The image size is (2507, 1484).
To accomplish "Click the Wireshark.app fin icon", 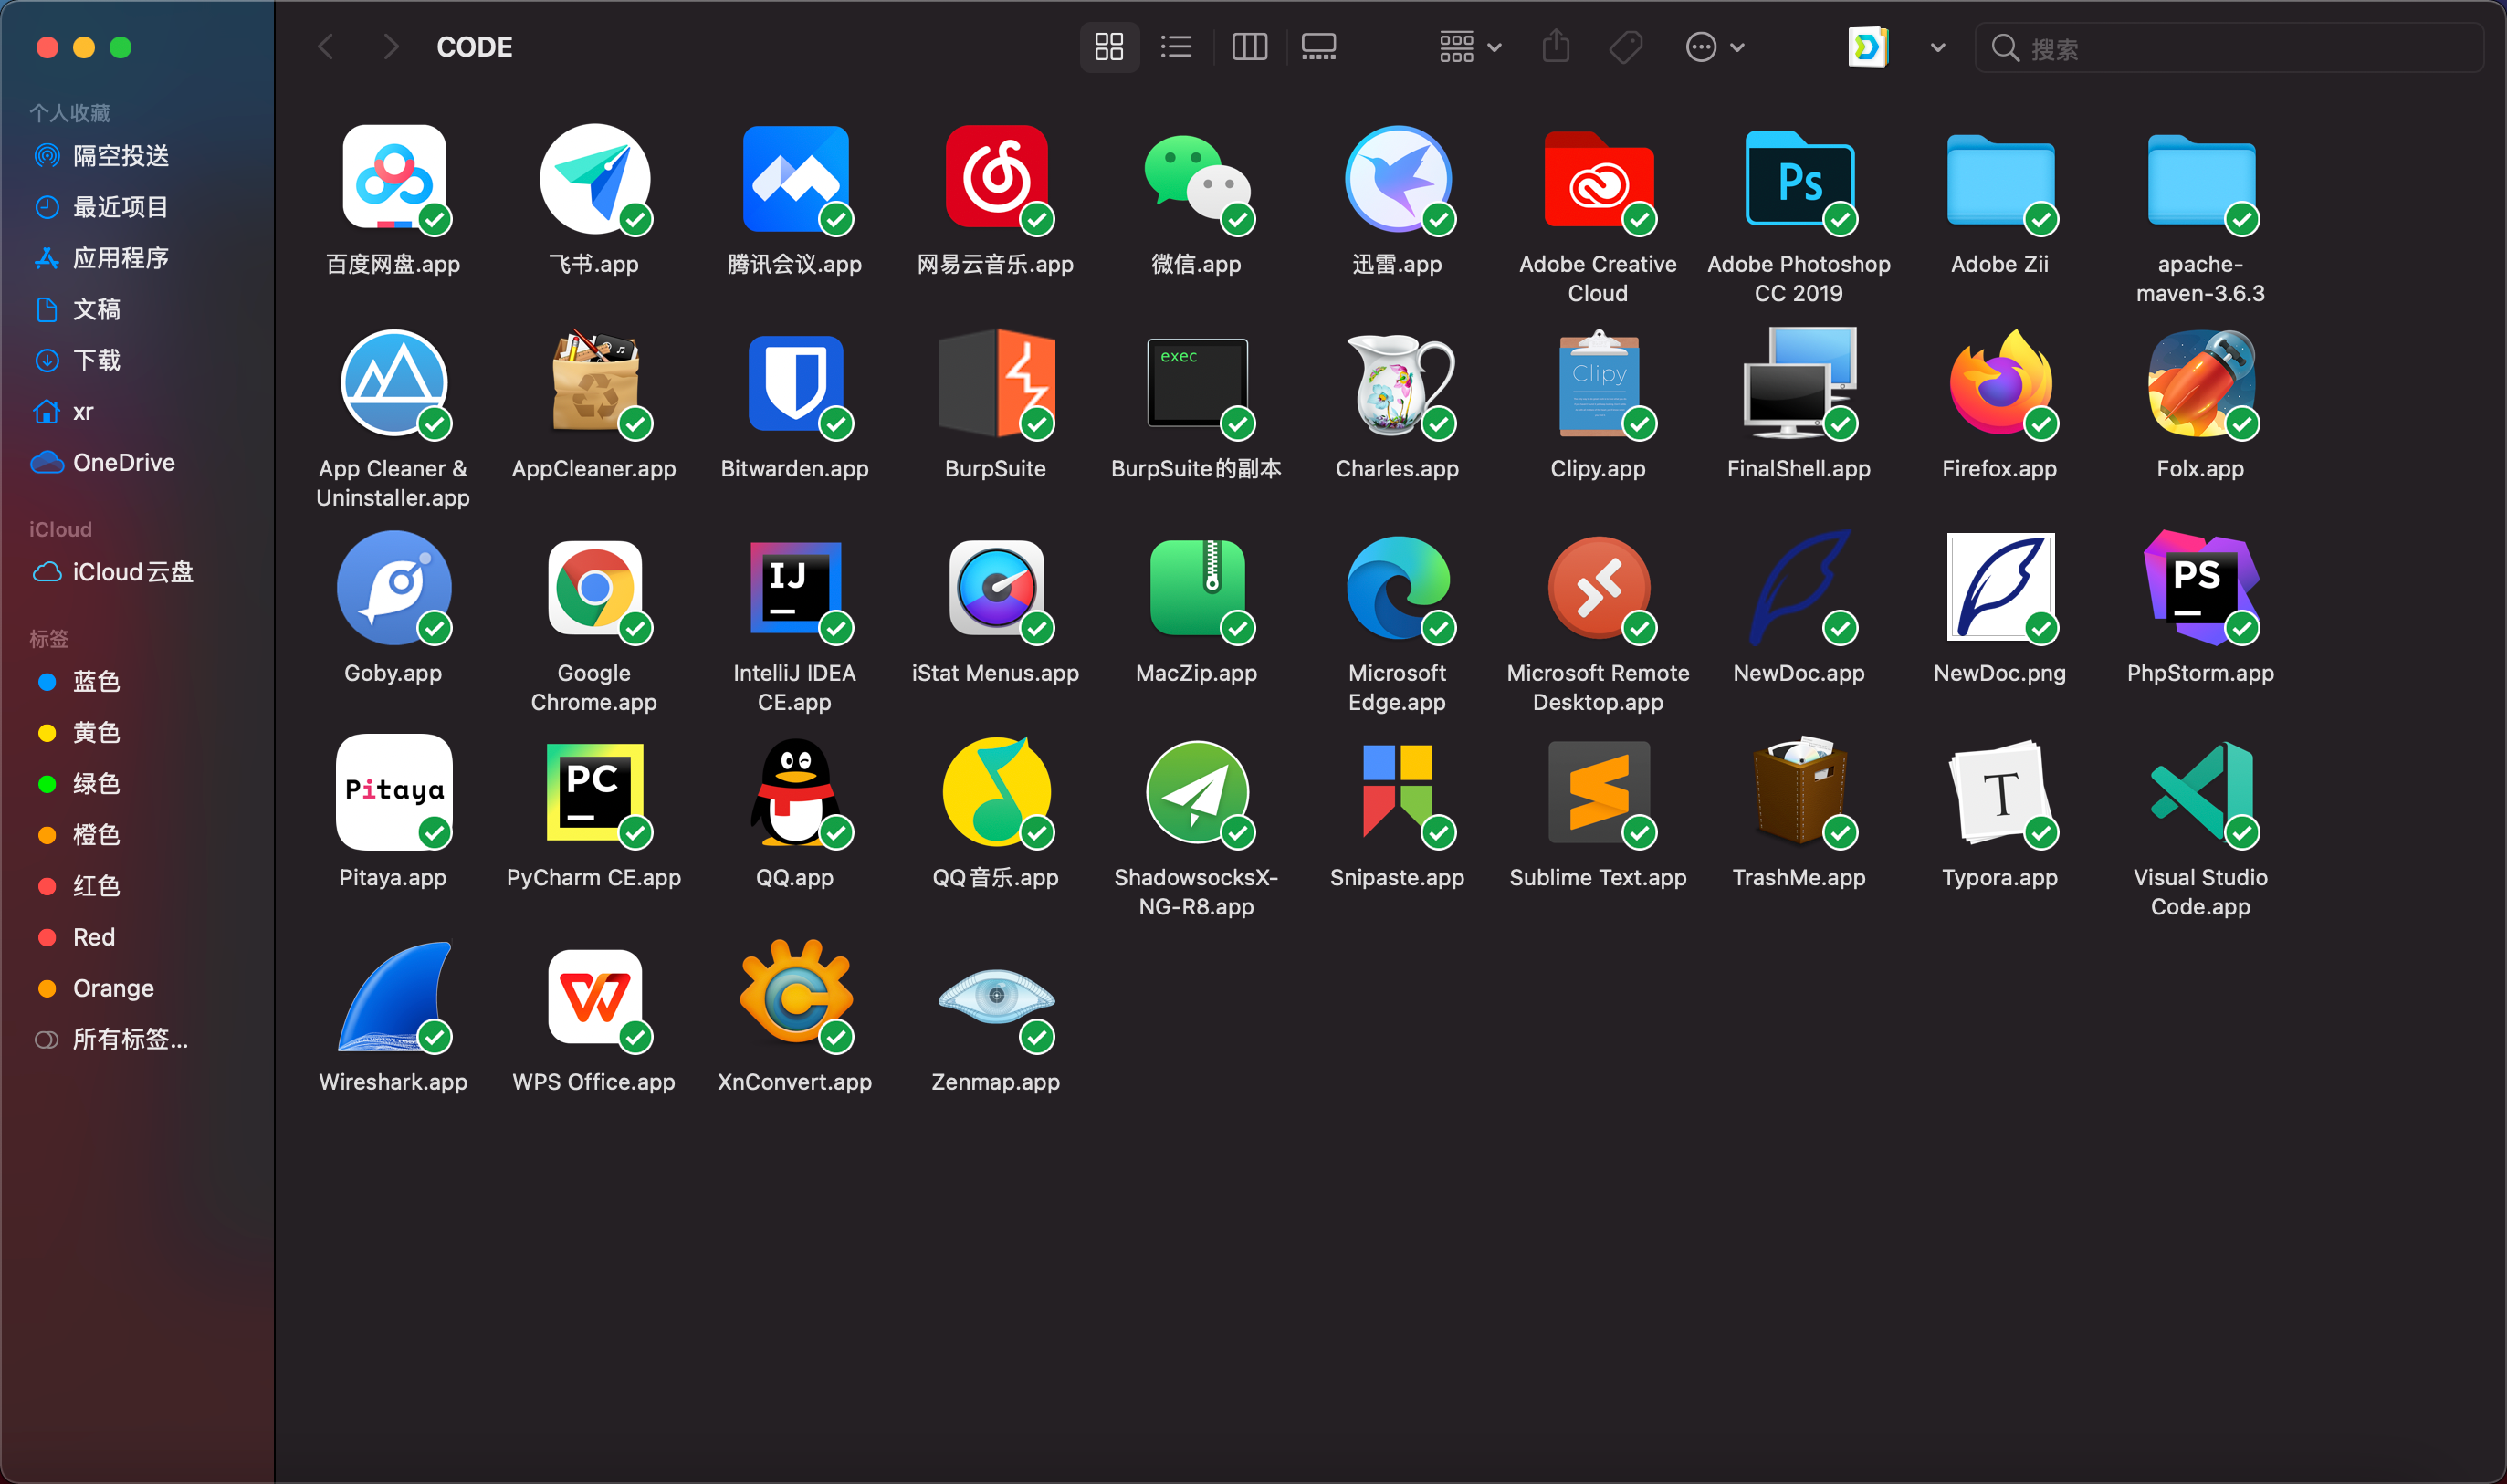I will click(394, 997).
